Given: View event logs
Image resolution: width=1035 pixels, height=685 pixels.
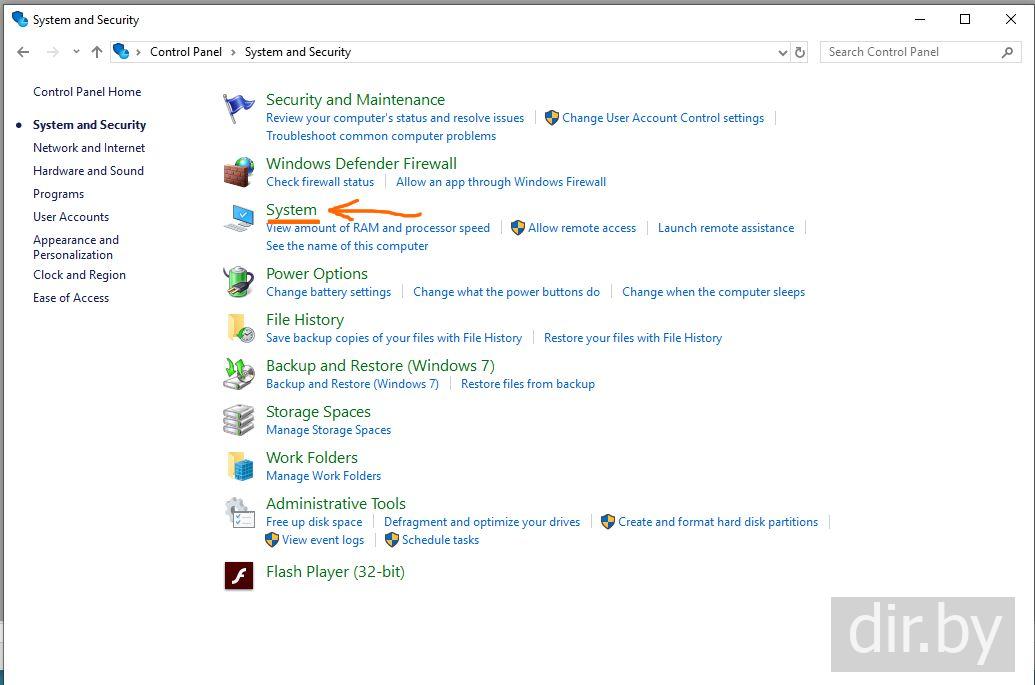Looking at the screenshot, I should (x=323, y=540).
